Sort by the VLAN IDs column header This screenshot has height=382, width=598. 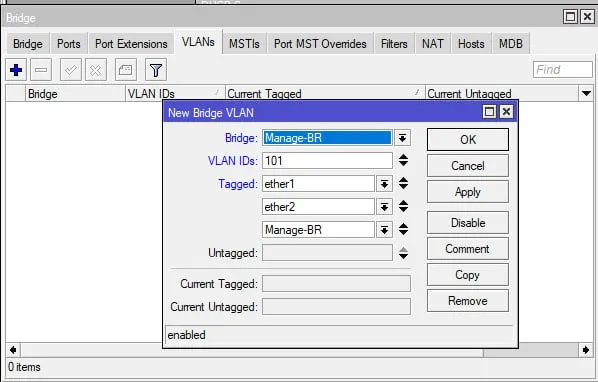[x=175, y=94]
